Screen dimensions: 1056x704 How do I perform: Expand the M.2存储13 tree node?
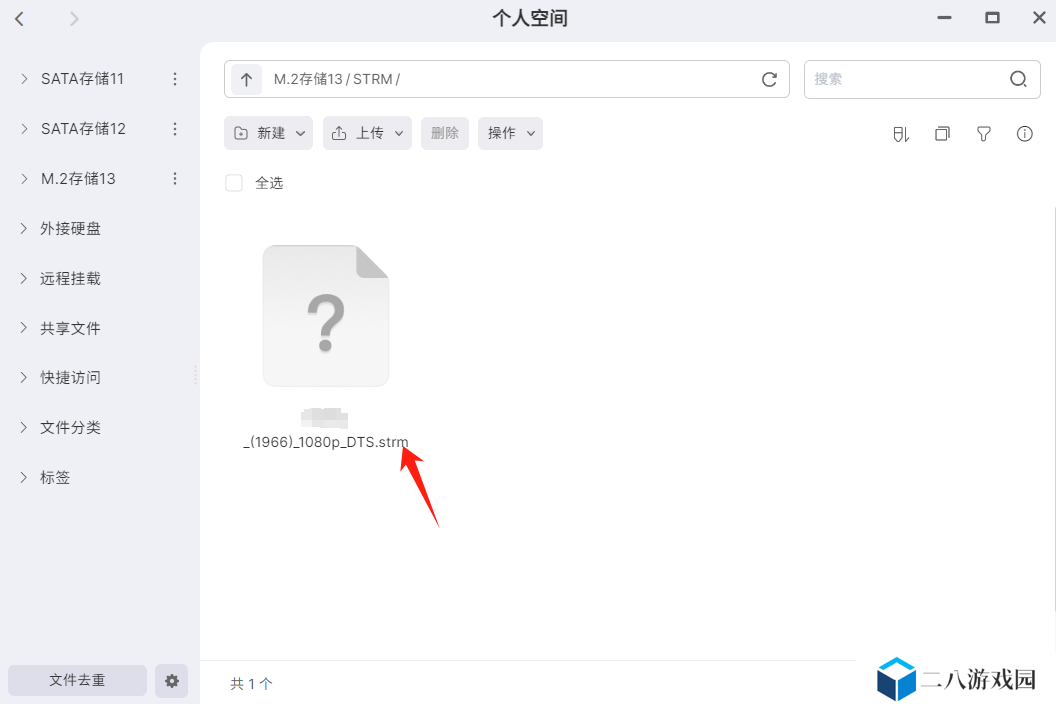tap(24, 179)
